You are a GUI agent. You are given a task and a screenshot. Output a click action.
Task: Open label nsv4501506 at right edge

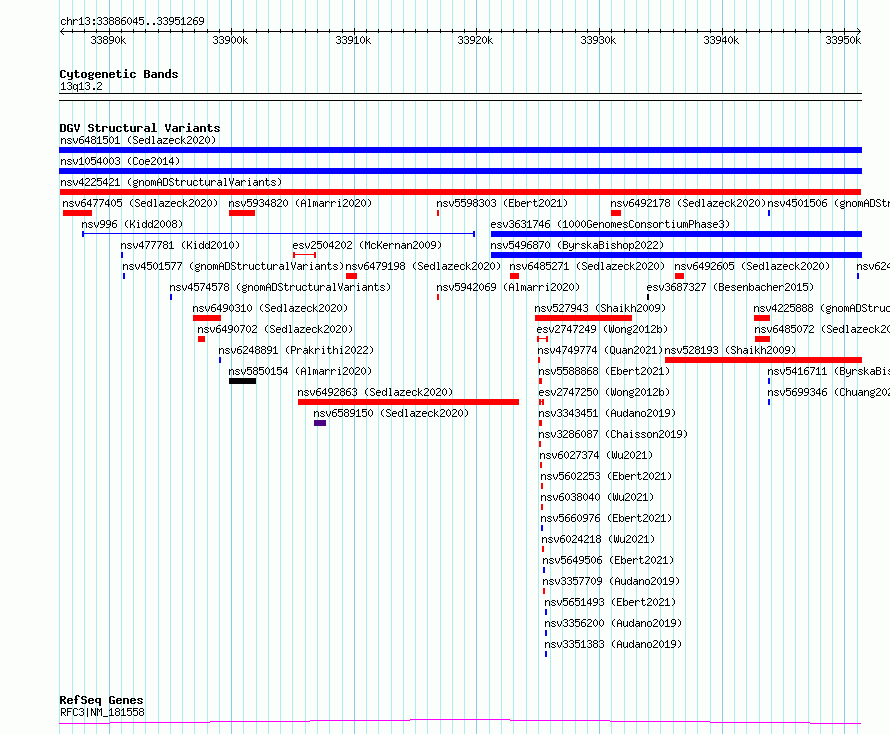click(829, 203)
